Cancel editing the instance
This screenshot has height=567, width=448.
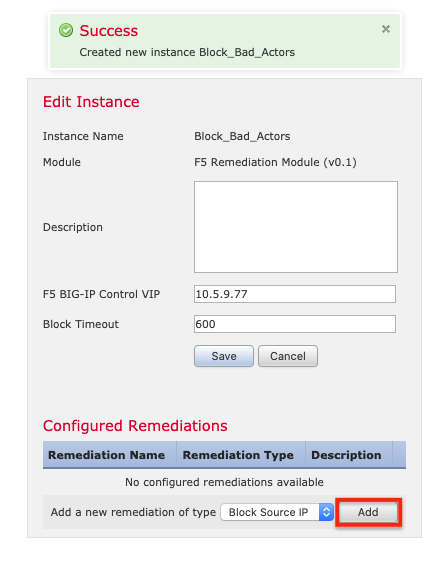288,356
